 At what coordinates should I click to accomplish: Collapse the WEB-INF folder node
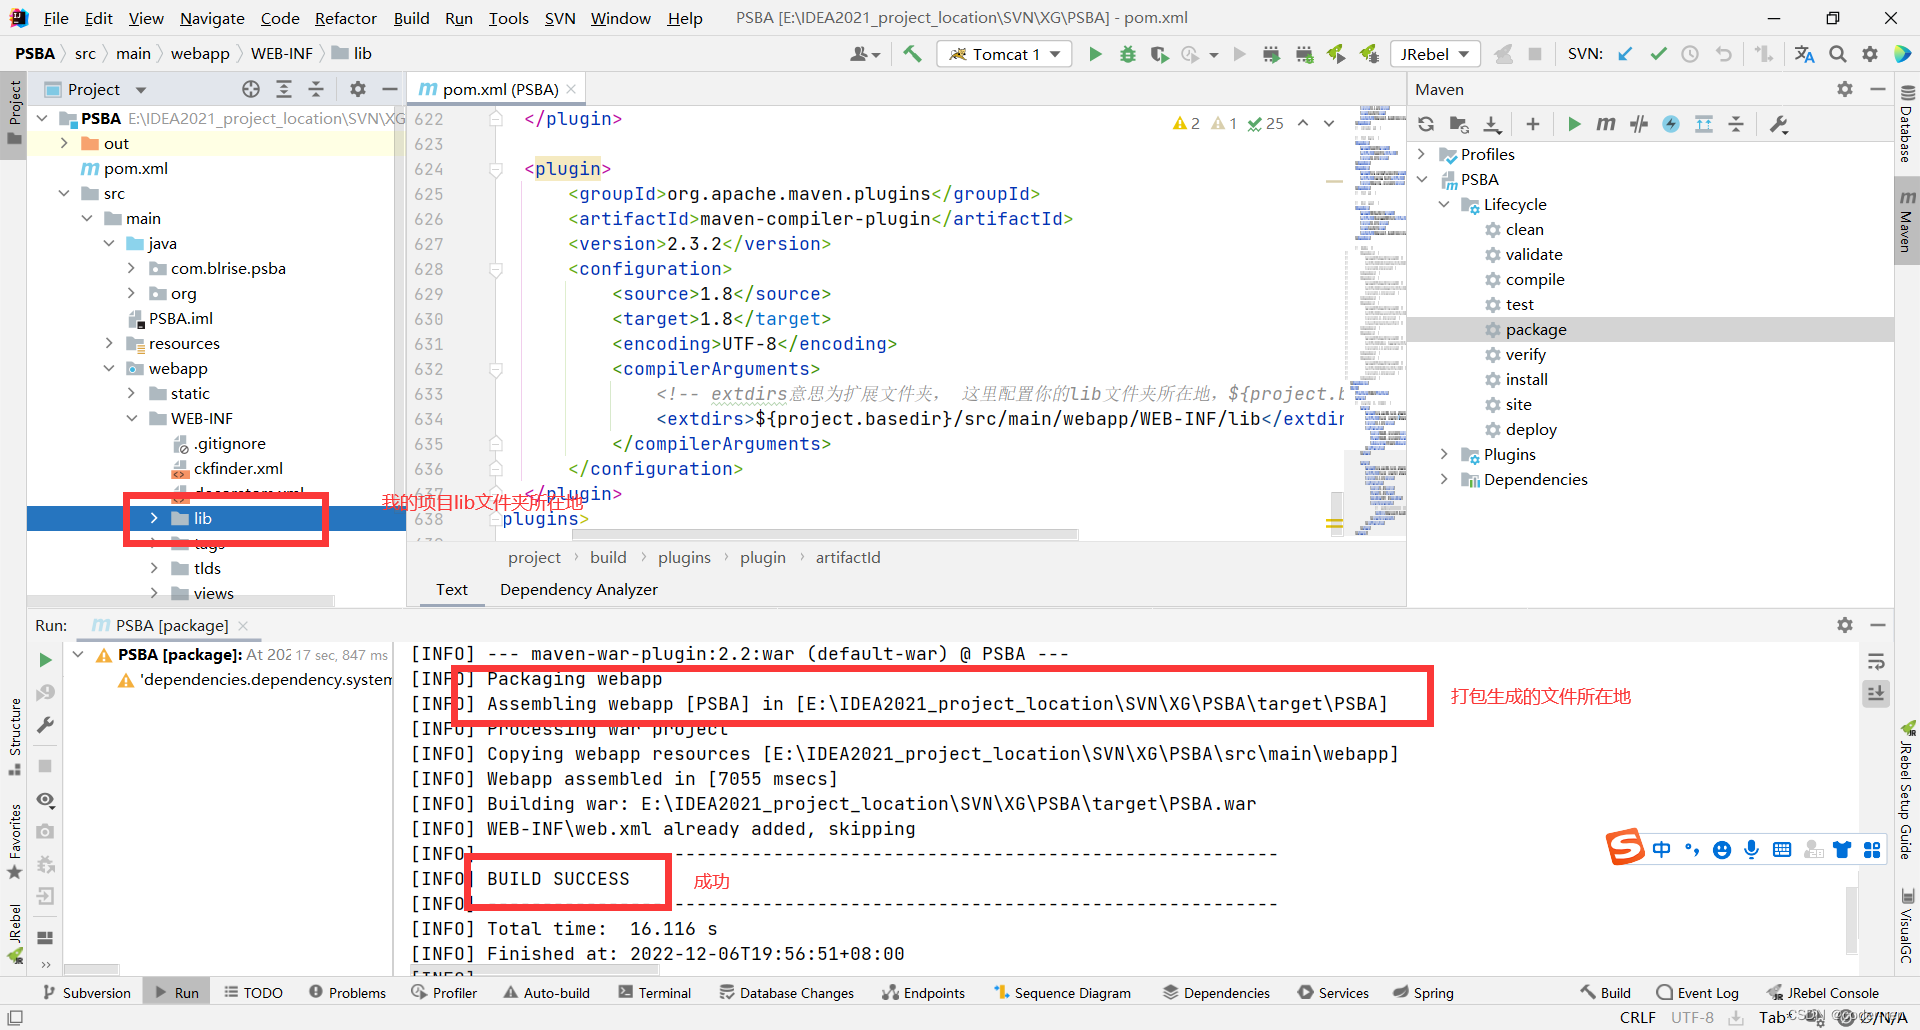pos(132,418)
